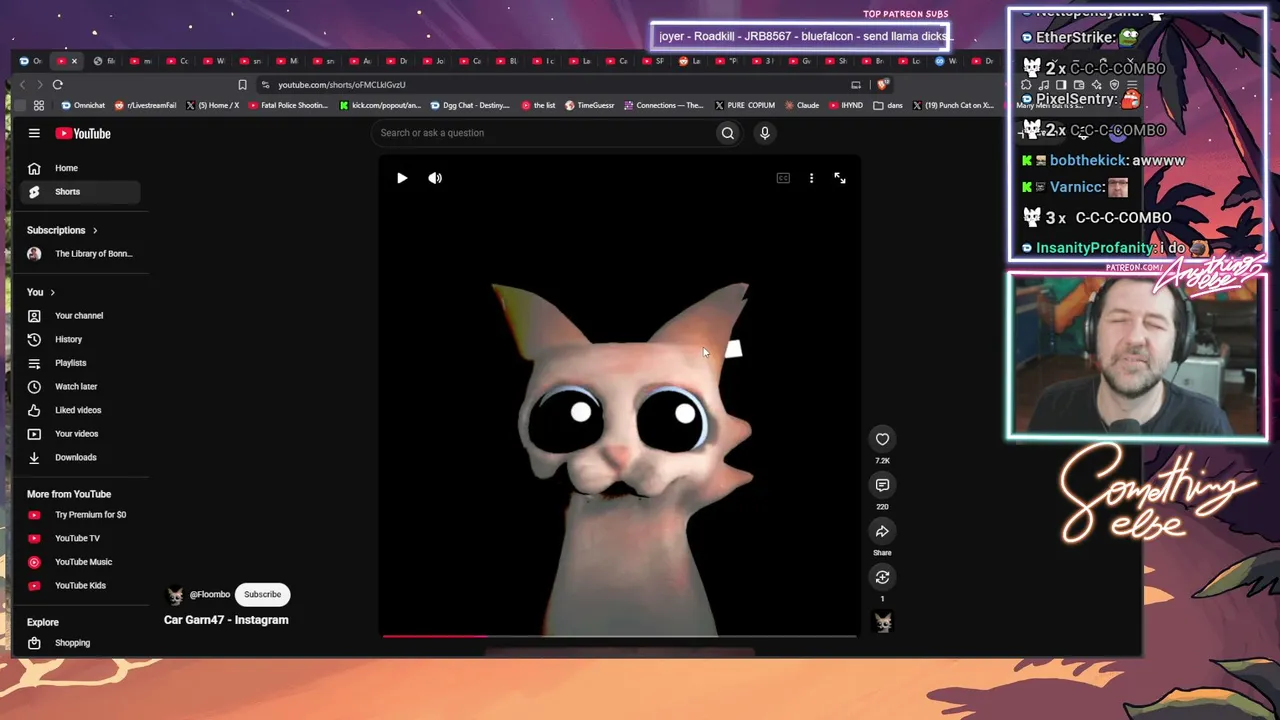
Task: Open the IHYND bookmark
Action: [x=845, y=105]
